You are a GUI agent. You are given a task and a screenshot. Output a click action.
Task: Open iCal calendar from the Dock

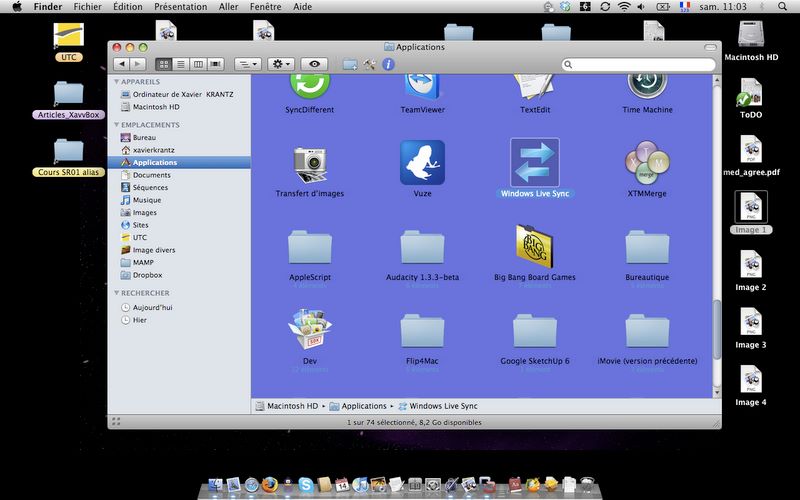coord(341,484)
